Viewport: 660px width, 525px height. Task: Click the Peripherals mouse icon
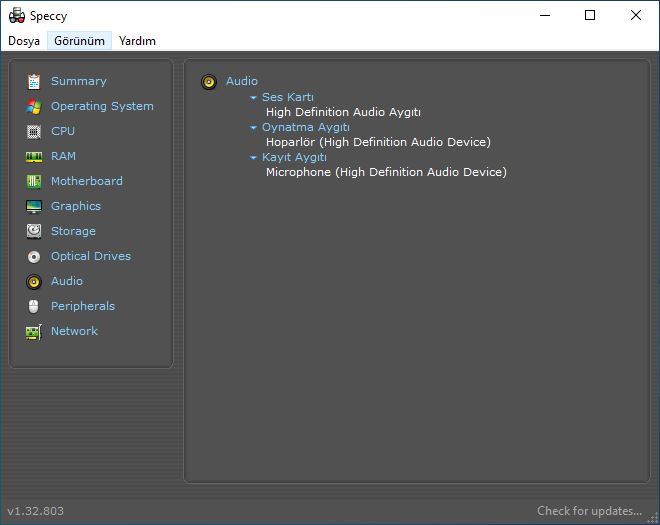[x=34, y=306]
